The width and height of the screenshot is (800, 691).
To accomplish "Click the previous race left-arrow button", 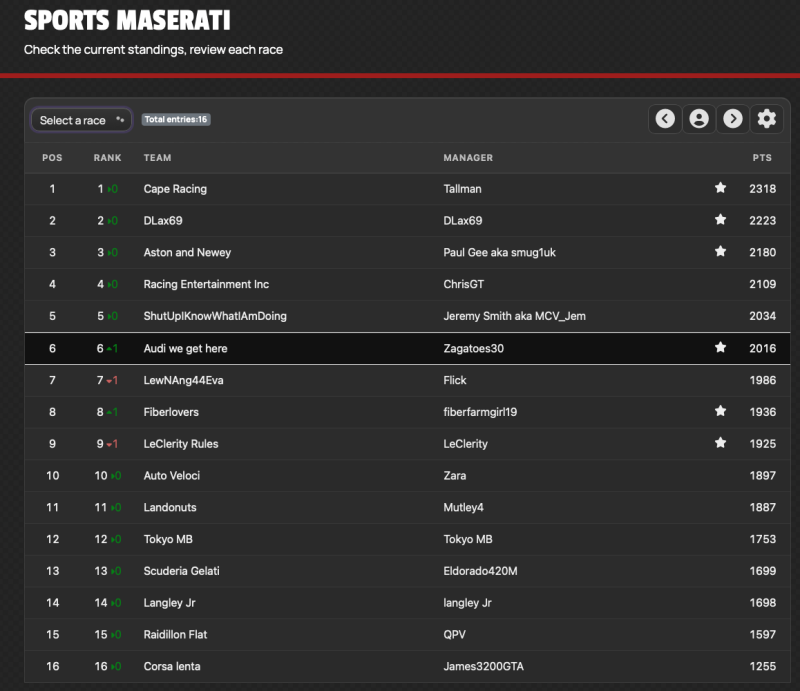I will [x=665, y=119].
